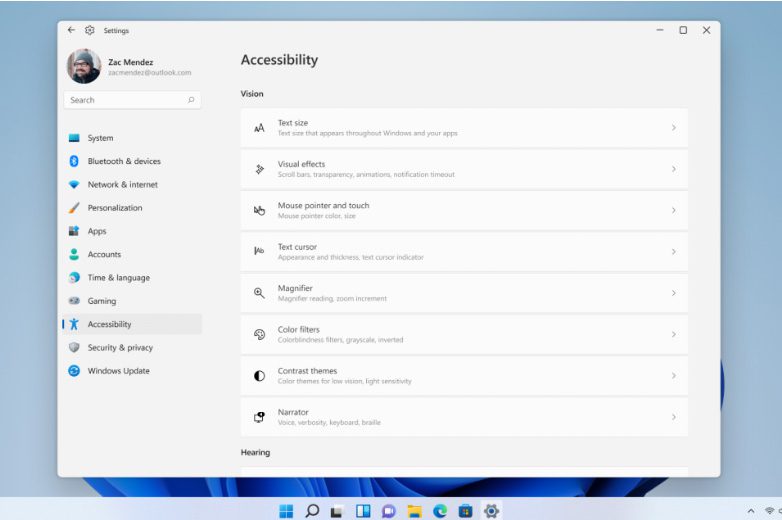Open Widgets on taskbar
This screenshot has width=782, height=520.
click(x=363, y=511)
